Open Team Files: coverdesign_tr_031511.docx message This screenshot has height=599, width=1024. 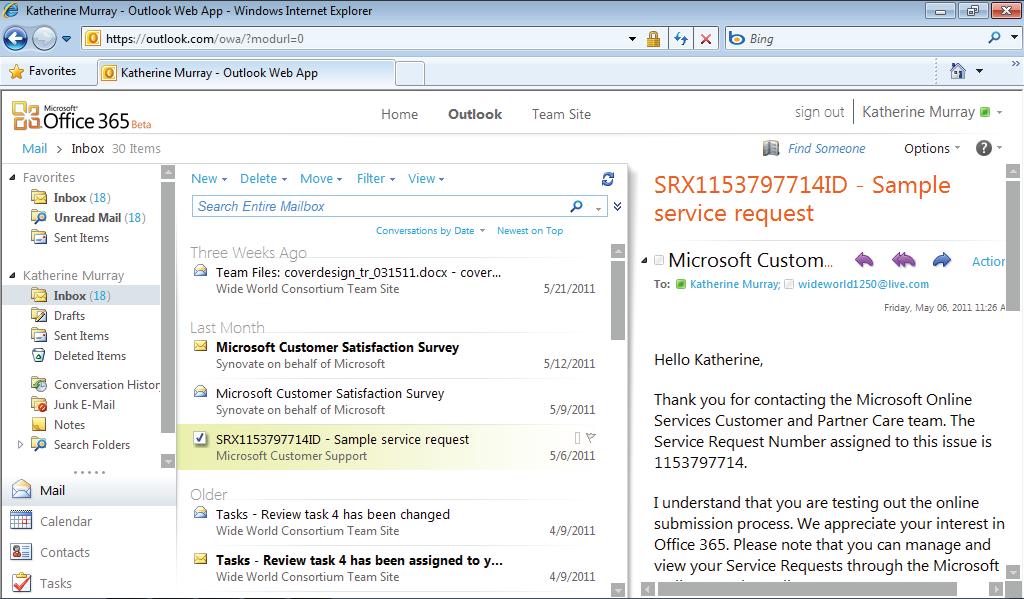pyautogui.click(x=394, y=280)
